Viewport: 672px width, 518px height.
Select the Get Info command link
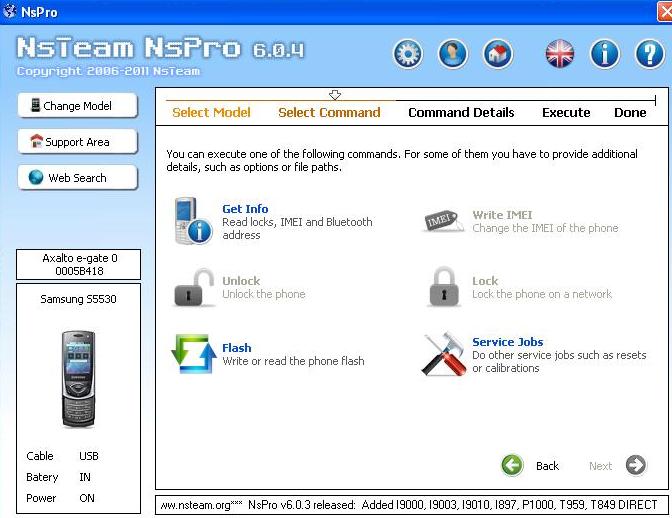coord(245,209)
